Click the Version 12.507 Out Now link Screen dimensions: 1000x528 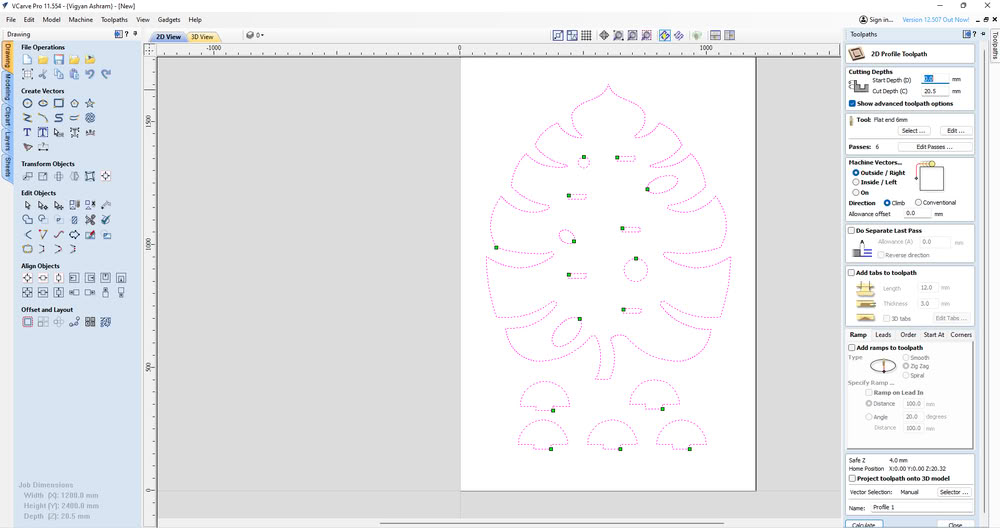tap(936, 20)
